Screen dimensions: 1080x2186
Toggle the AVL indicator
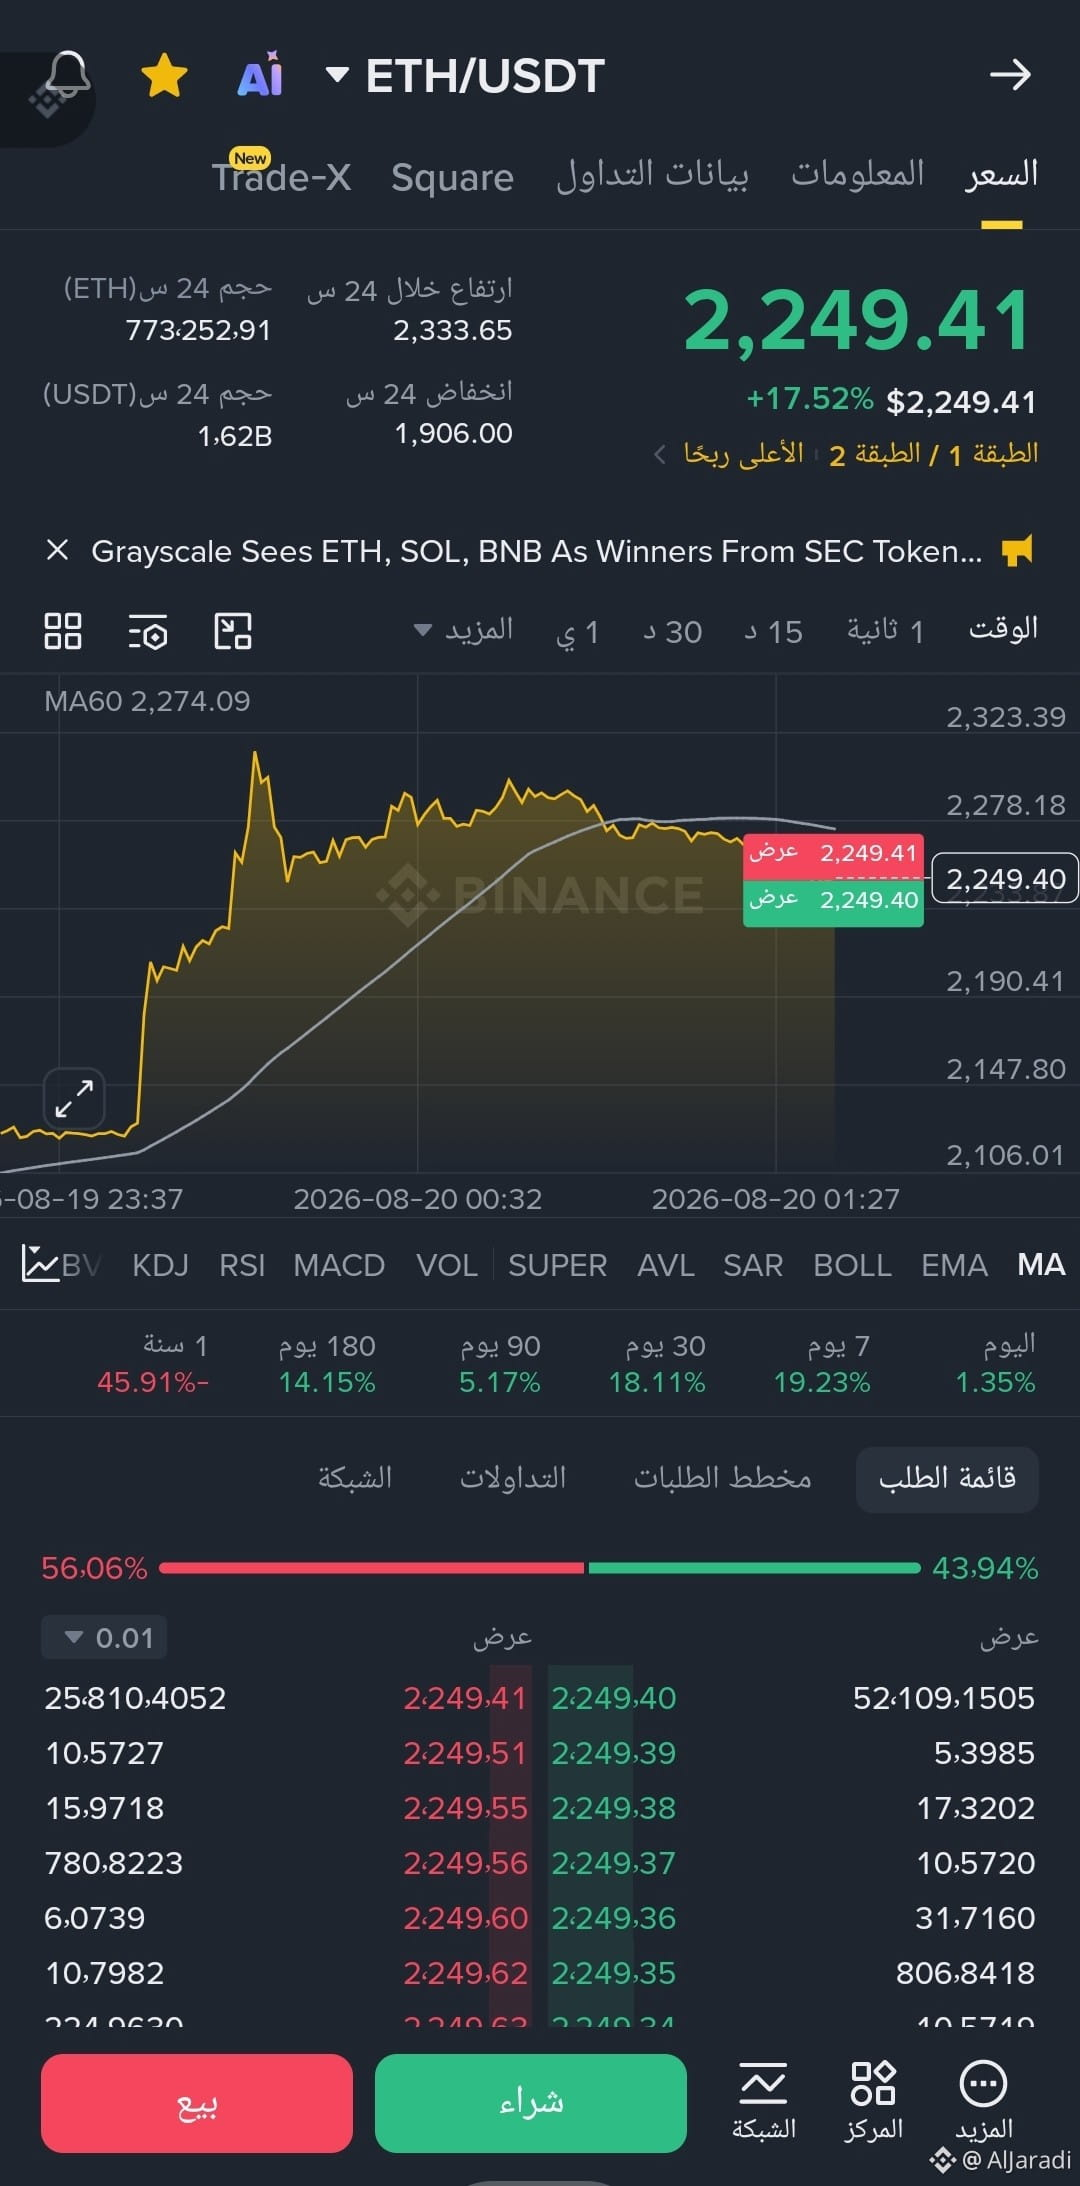point(666,1265)
